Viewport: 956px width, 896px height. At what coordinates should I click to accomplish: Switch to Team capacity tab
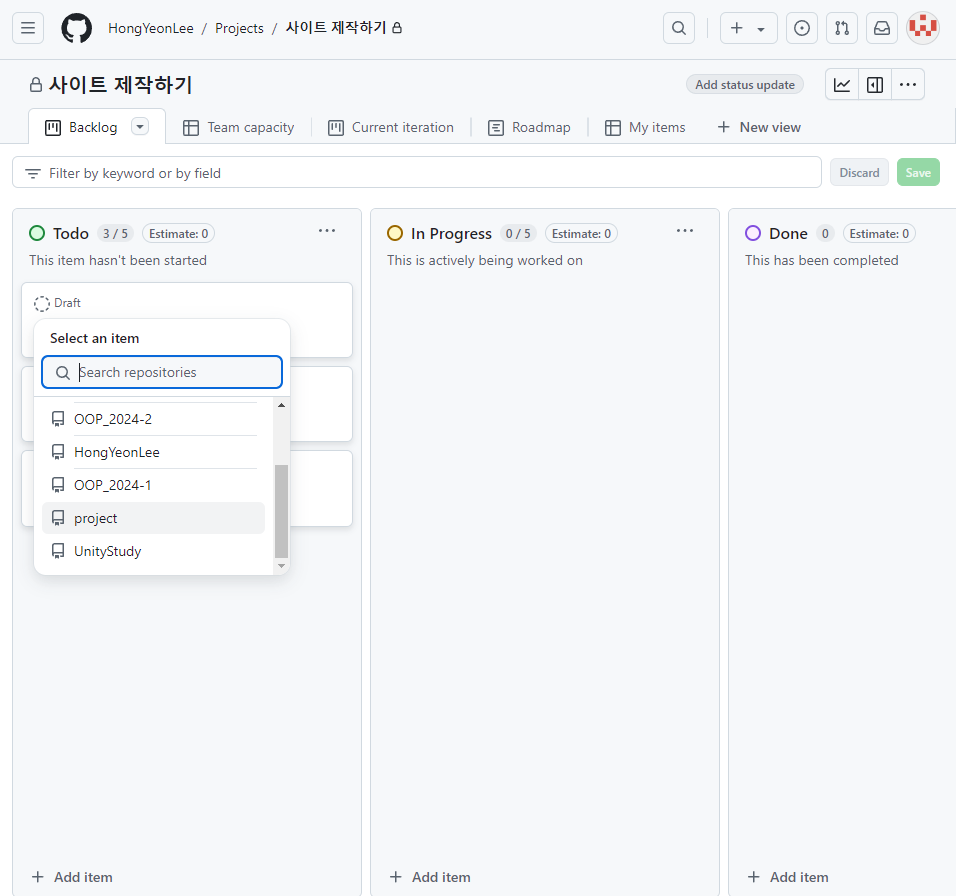point(238,127)
